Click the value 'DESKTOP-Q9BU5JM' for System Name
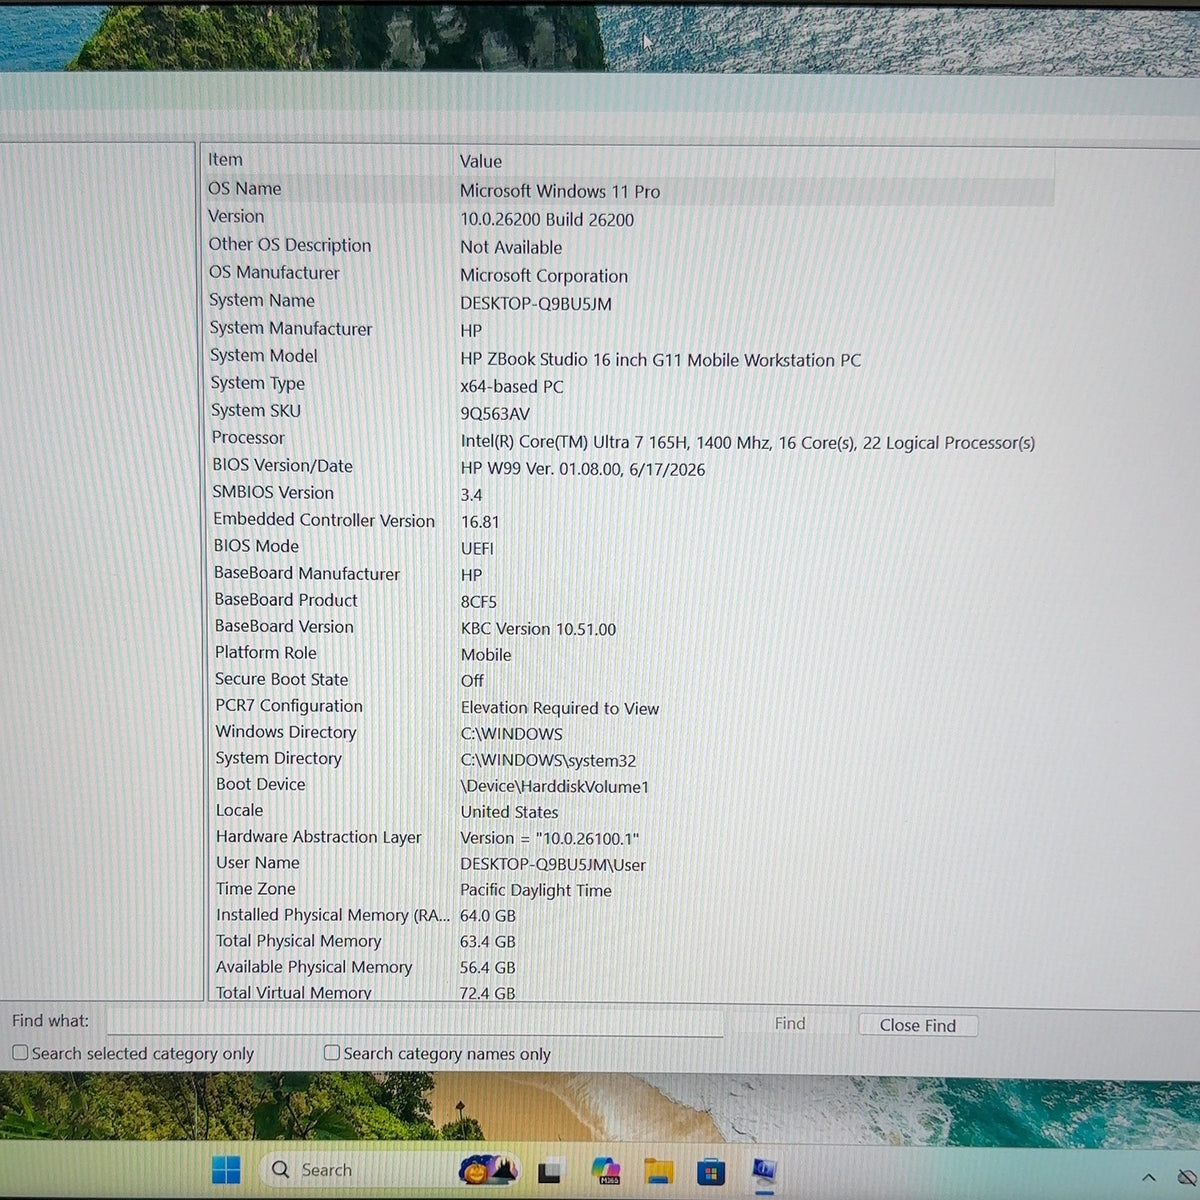The height and width of the screenshot is (1200, 1200). tap(536, 303)
